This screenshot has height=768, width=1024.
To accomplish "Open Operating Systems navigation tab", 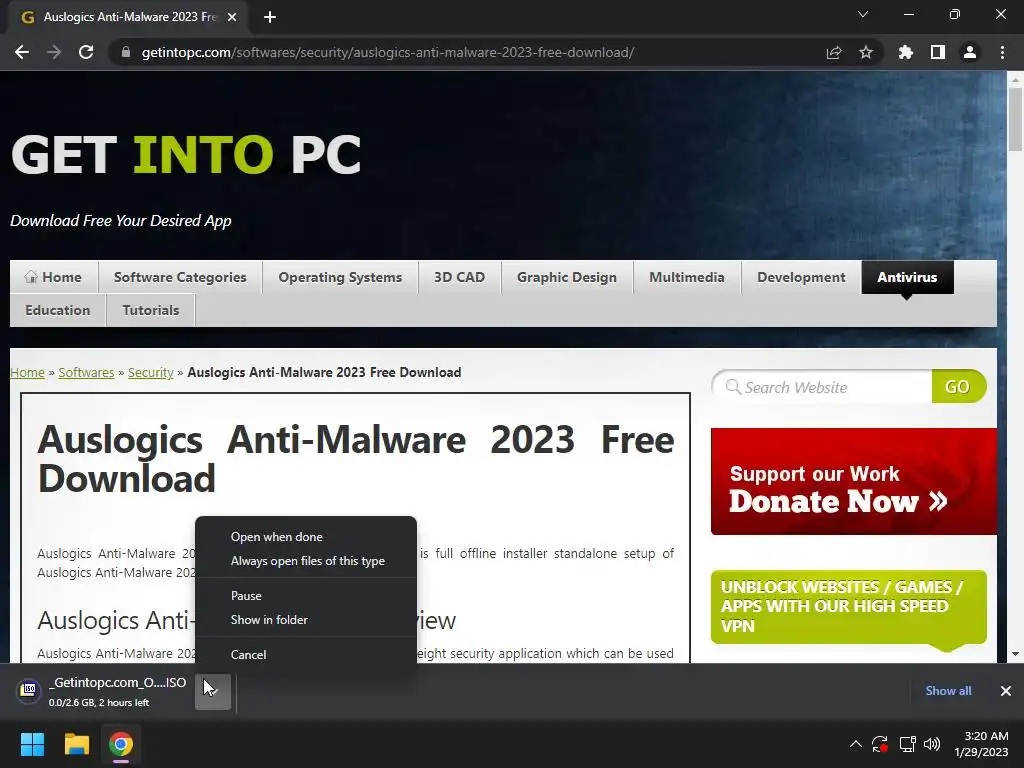I will (x=340, y=277).
